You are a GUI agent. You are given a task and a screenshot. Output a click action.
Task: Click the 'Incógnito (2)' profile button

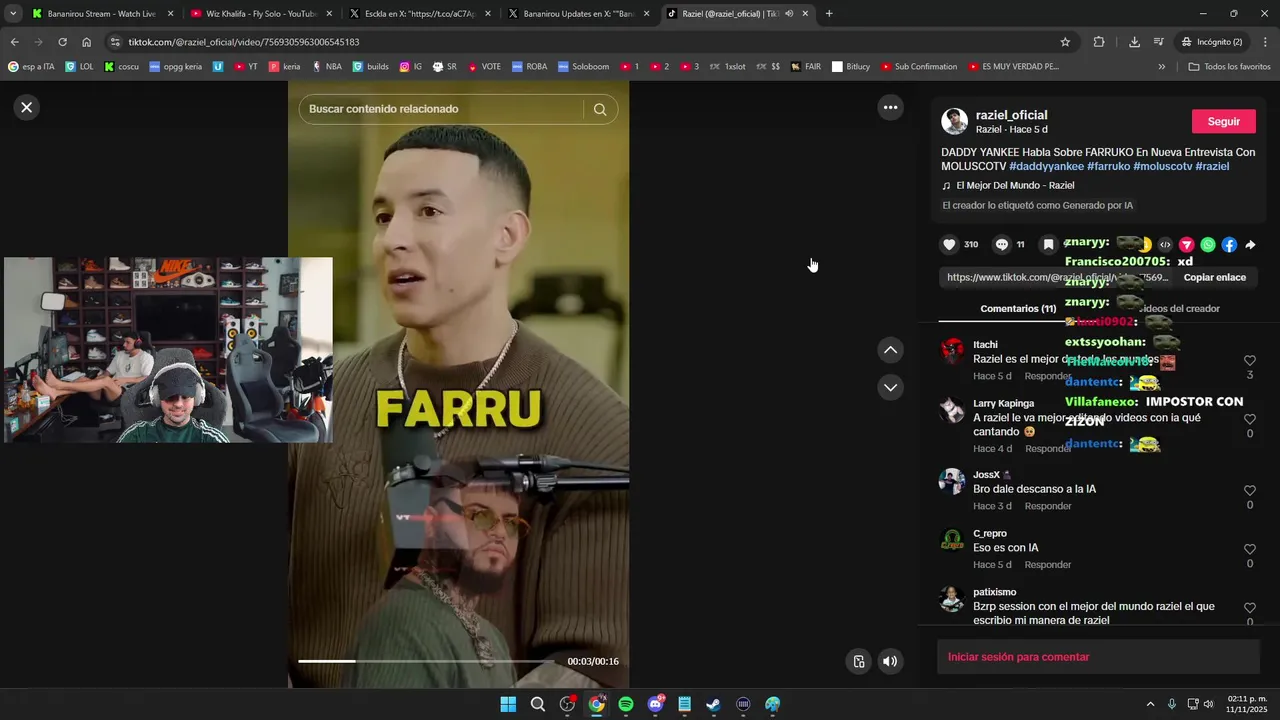tap(1211, 42)
